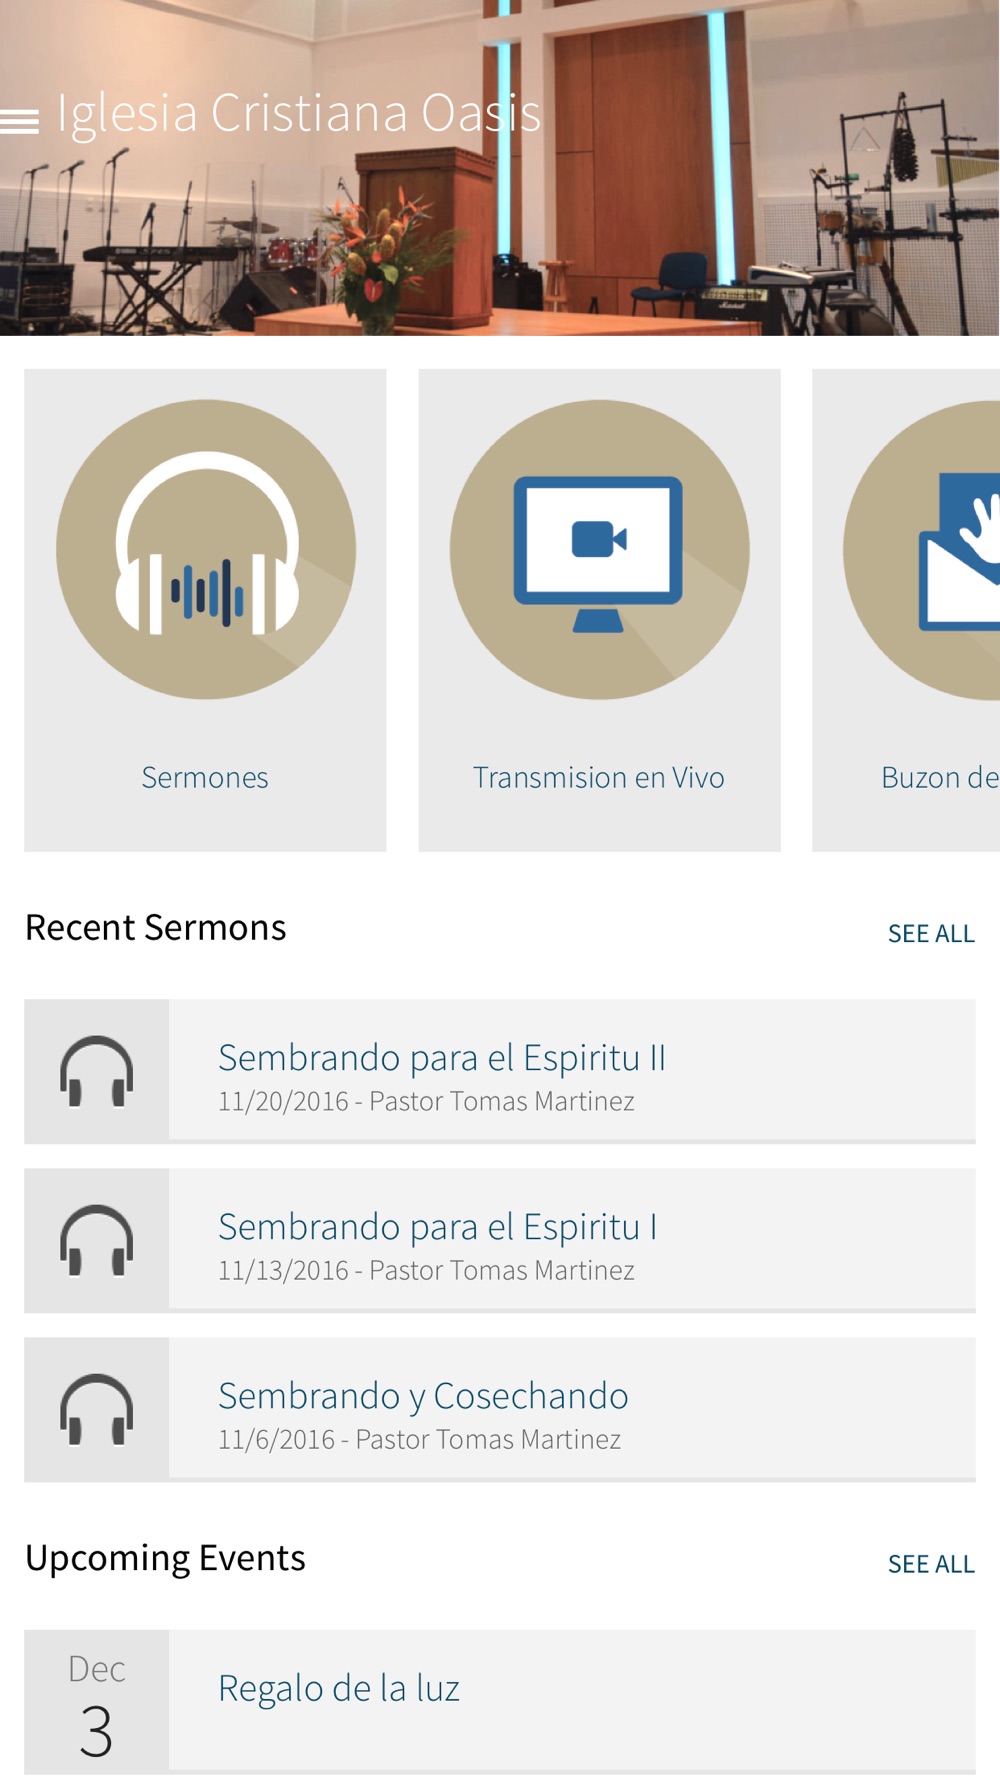The image size is (1000, 1778).
Task: Open the Buzon de label
Action: coord(940,777)
